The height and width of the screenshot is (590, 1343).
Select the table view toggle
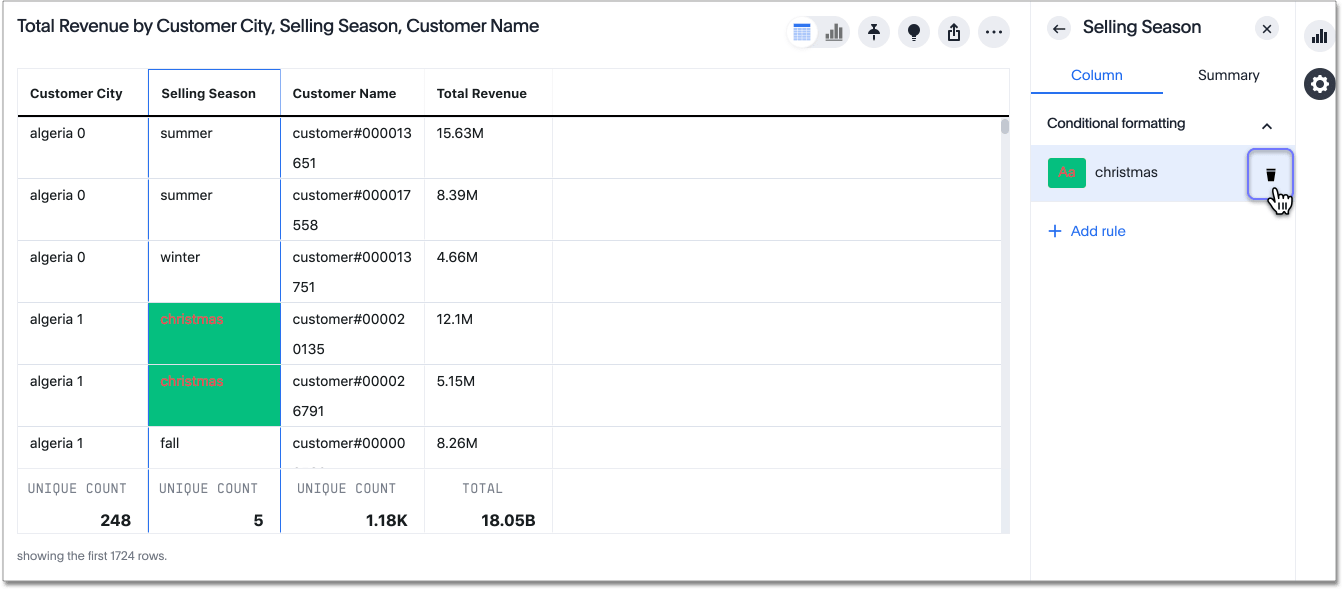[x=802, y=31]
